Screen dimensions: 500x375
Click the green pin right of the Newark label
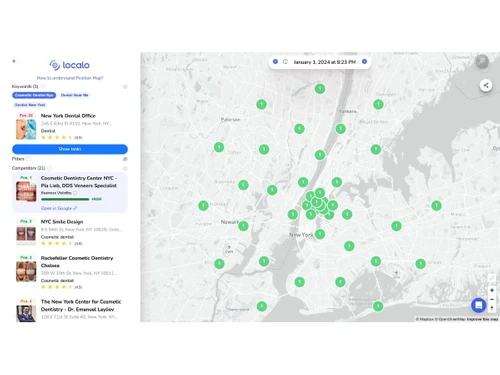point(243,226)
